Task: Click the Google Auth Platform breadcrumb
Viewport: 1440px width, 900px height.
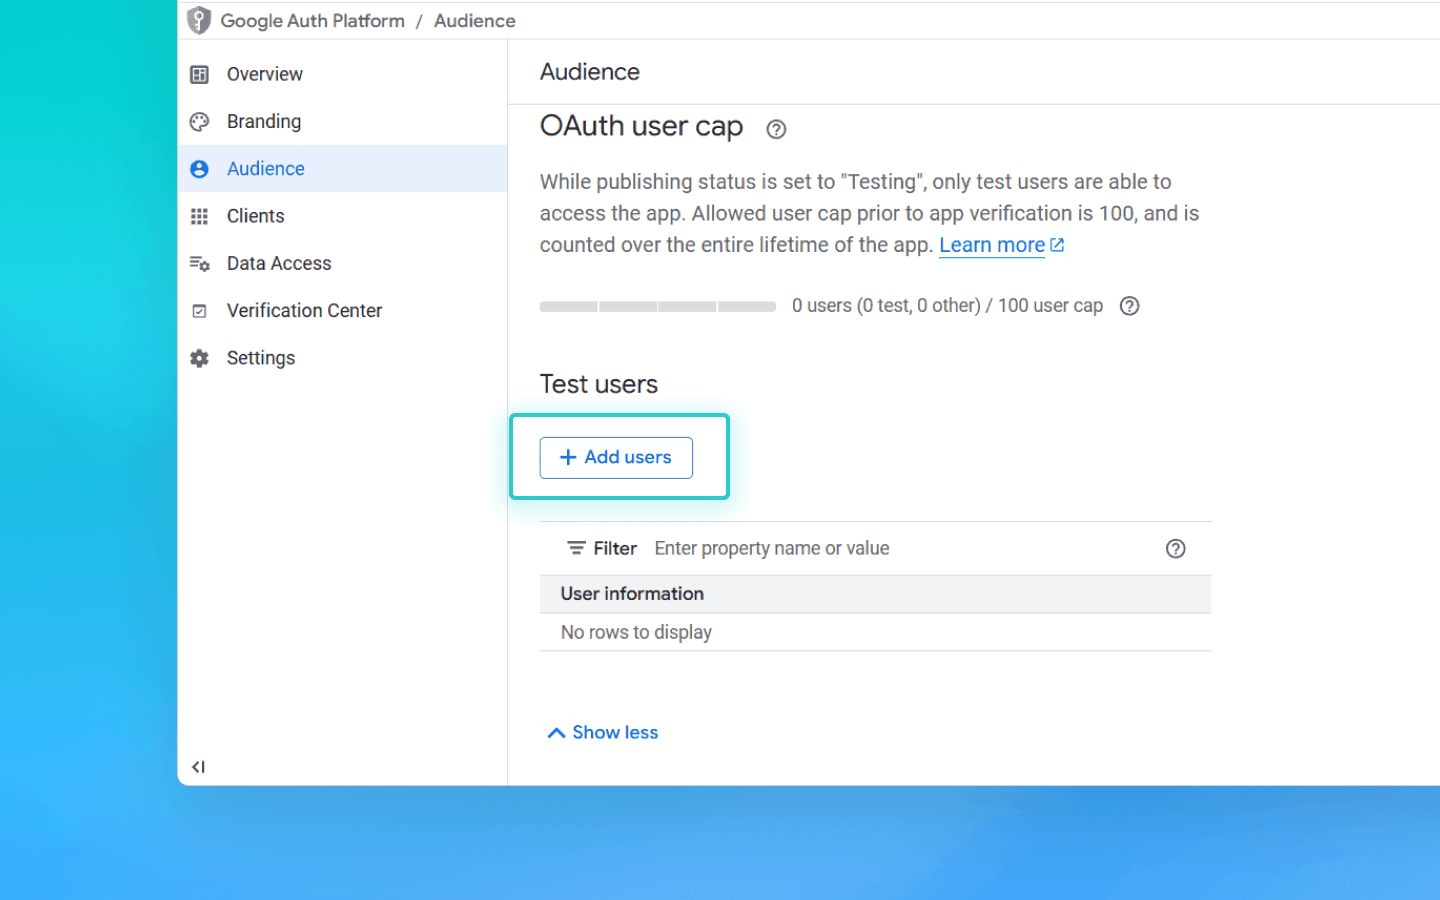Action: tap(312, 20)
